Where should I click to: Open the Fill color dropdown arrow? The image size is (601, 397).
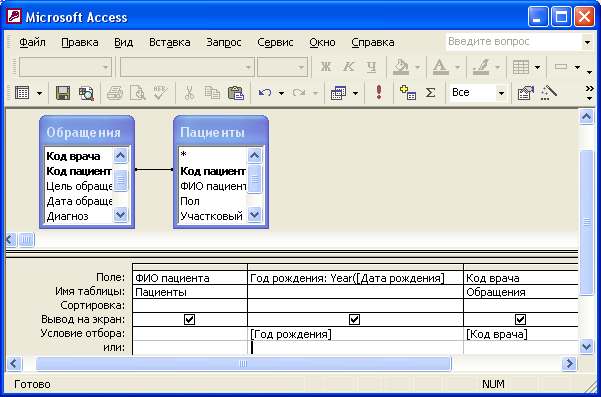(417, 67)
